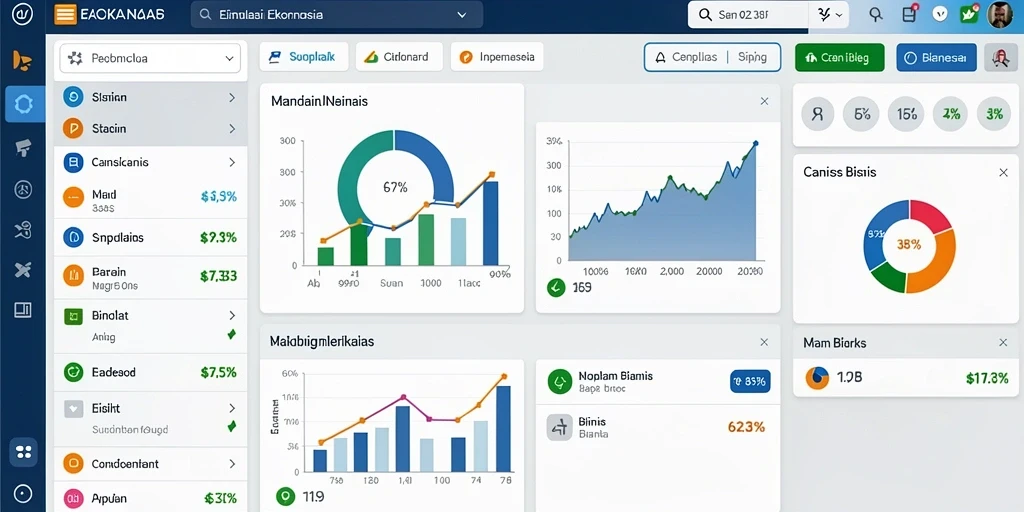Click the grid apps icon in sidebar
The height and width of the screenshot is (512, 1024).
[x=24, y=452]
